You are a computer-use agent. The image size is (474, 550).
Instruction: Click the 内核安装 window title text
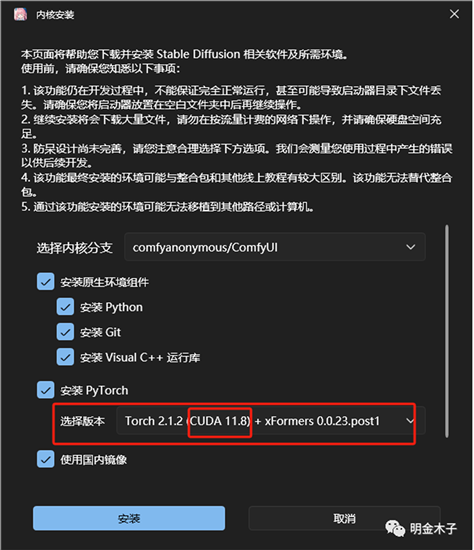[55, 15]
